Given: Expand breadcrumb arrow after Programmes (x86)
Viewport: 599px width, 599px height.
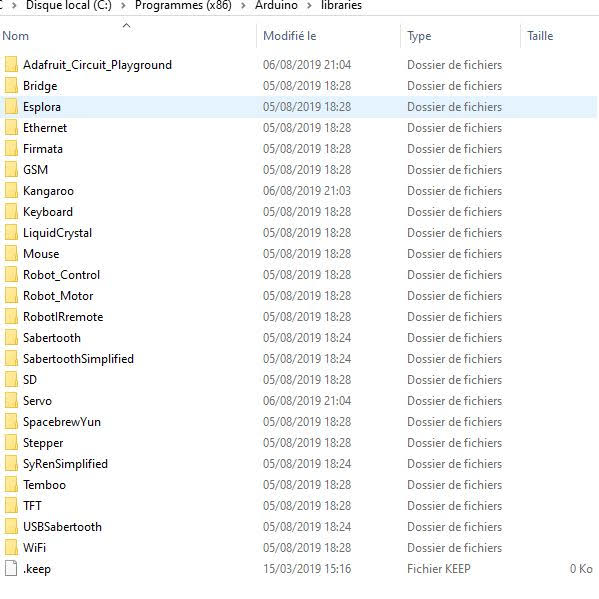Looking at the screenshot, I should pos(243,6).
